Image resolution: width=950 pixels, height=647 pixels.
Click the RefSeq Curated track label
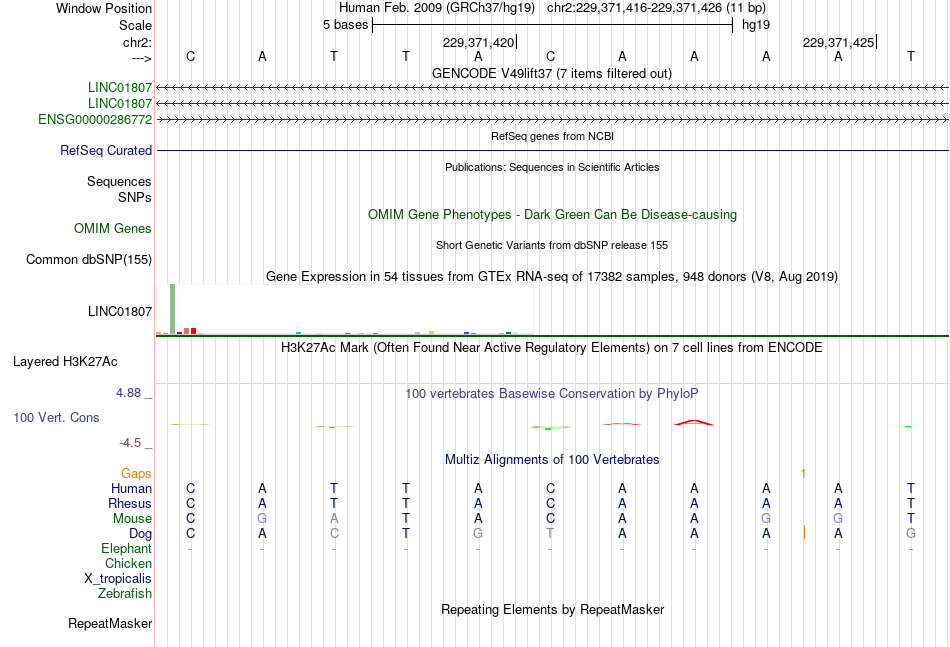[x=105, y=150]
